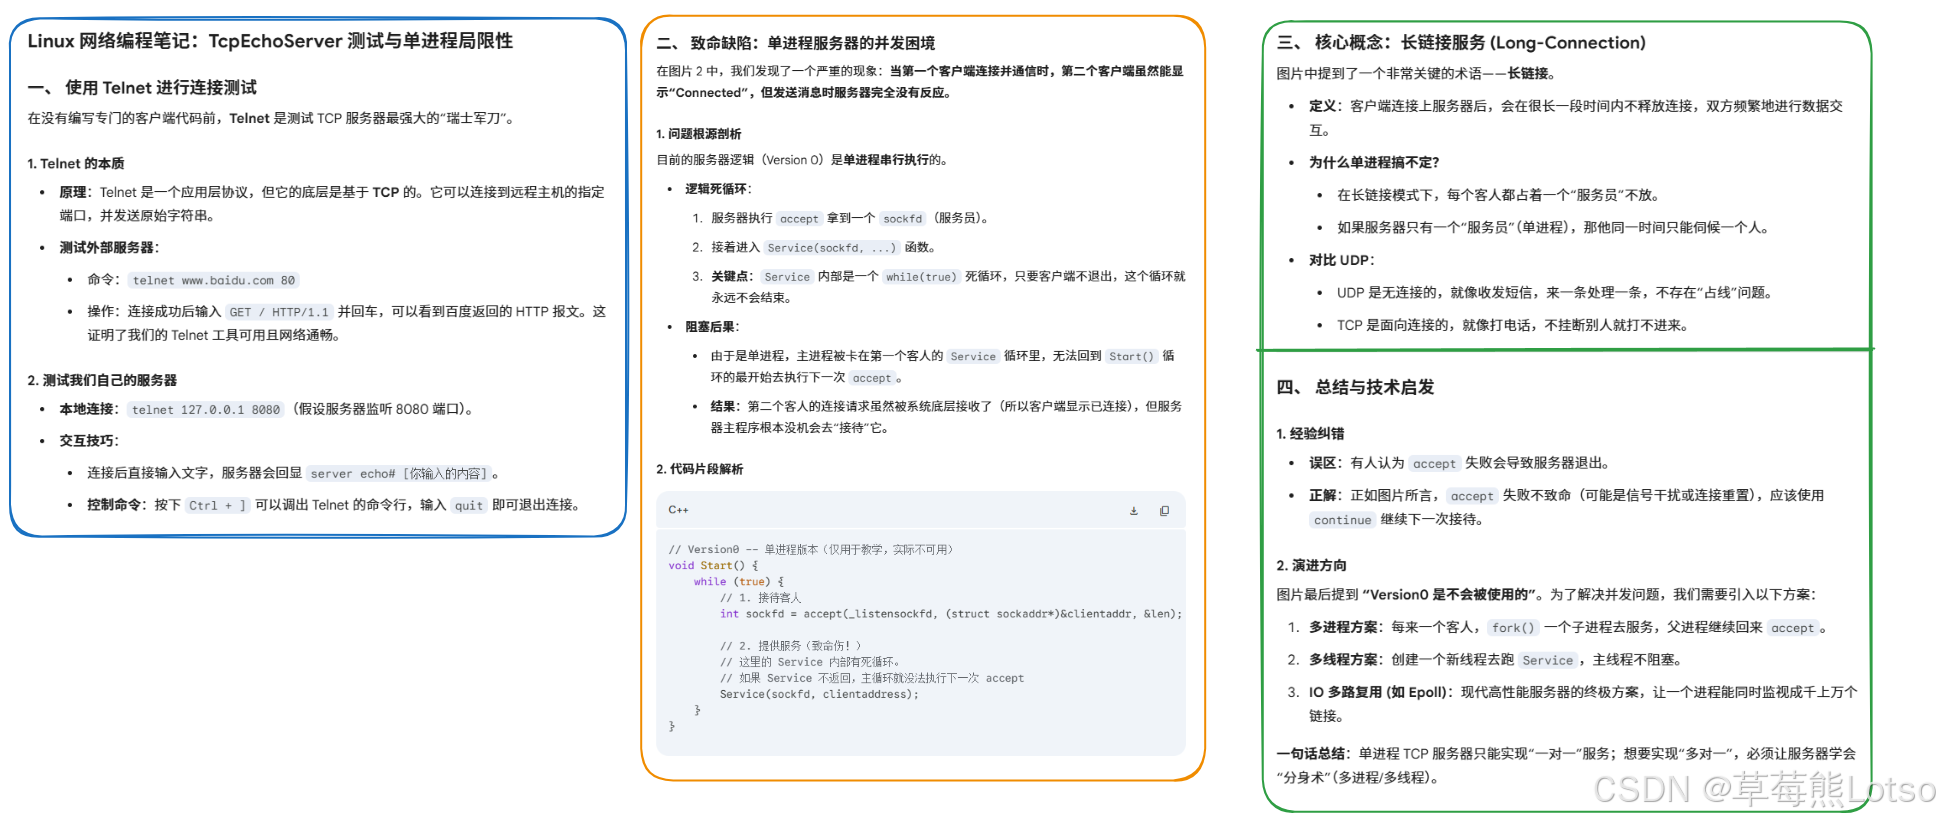The width and height of the screenshot is (1940, 821).
Task: Click the code "telnet 127.0.0.1 8080"
Action: click(206, 410)
